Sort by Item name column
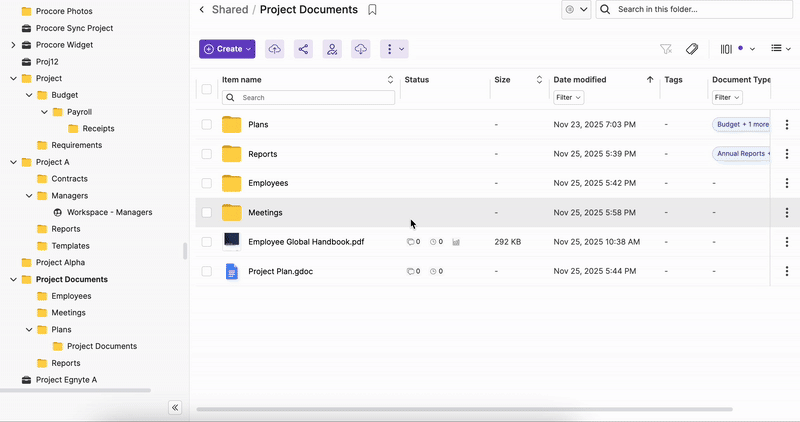Image resolution: width=800 pixels, height=422 pixels. pos(390,80)
